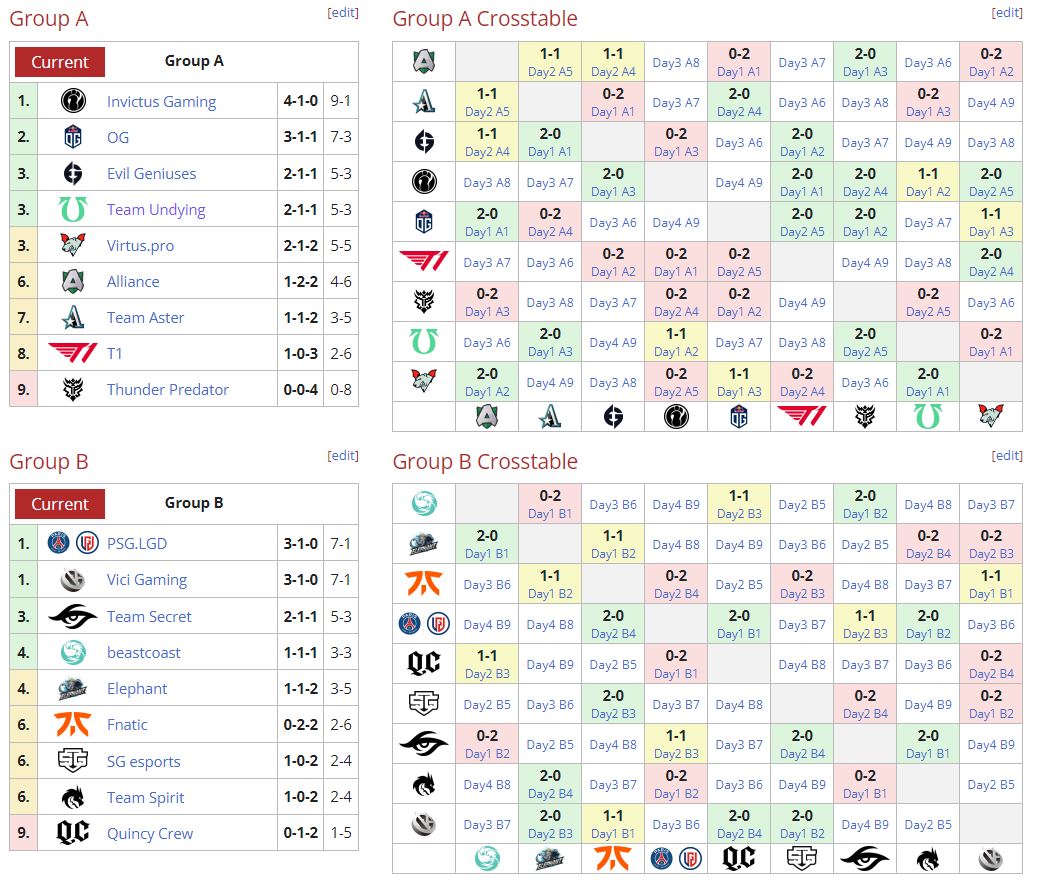Open the Team Undying team link
The width and height of the screenshot is (1040, 880).
[156, 209]
